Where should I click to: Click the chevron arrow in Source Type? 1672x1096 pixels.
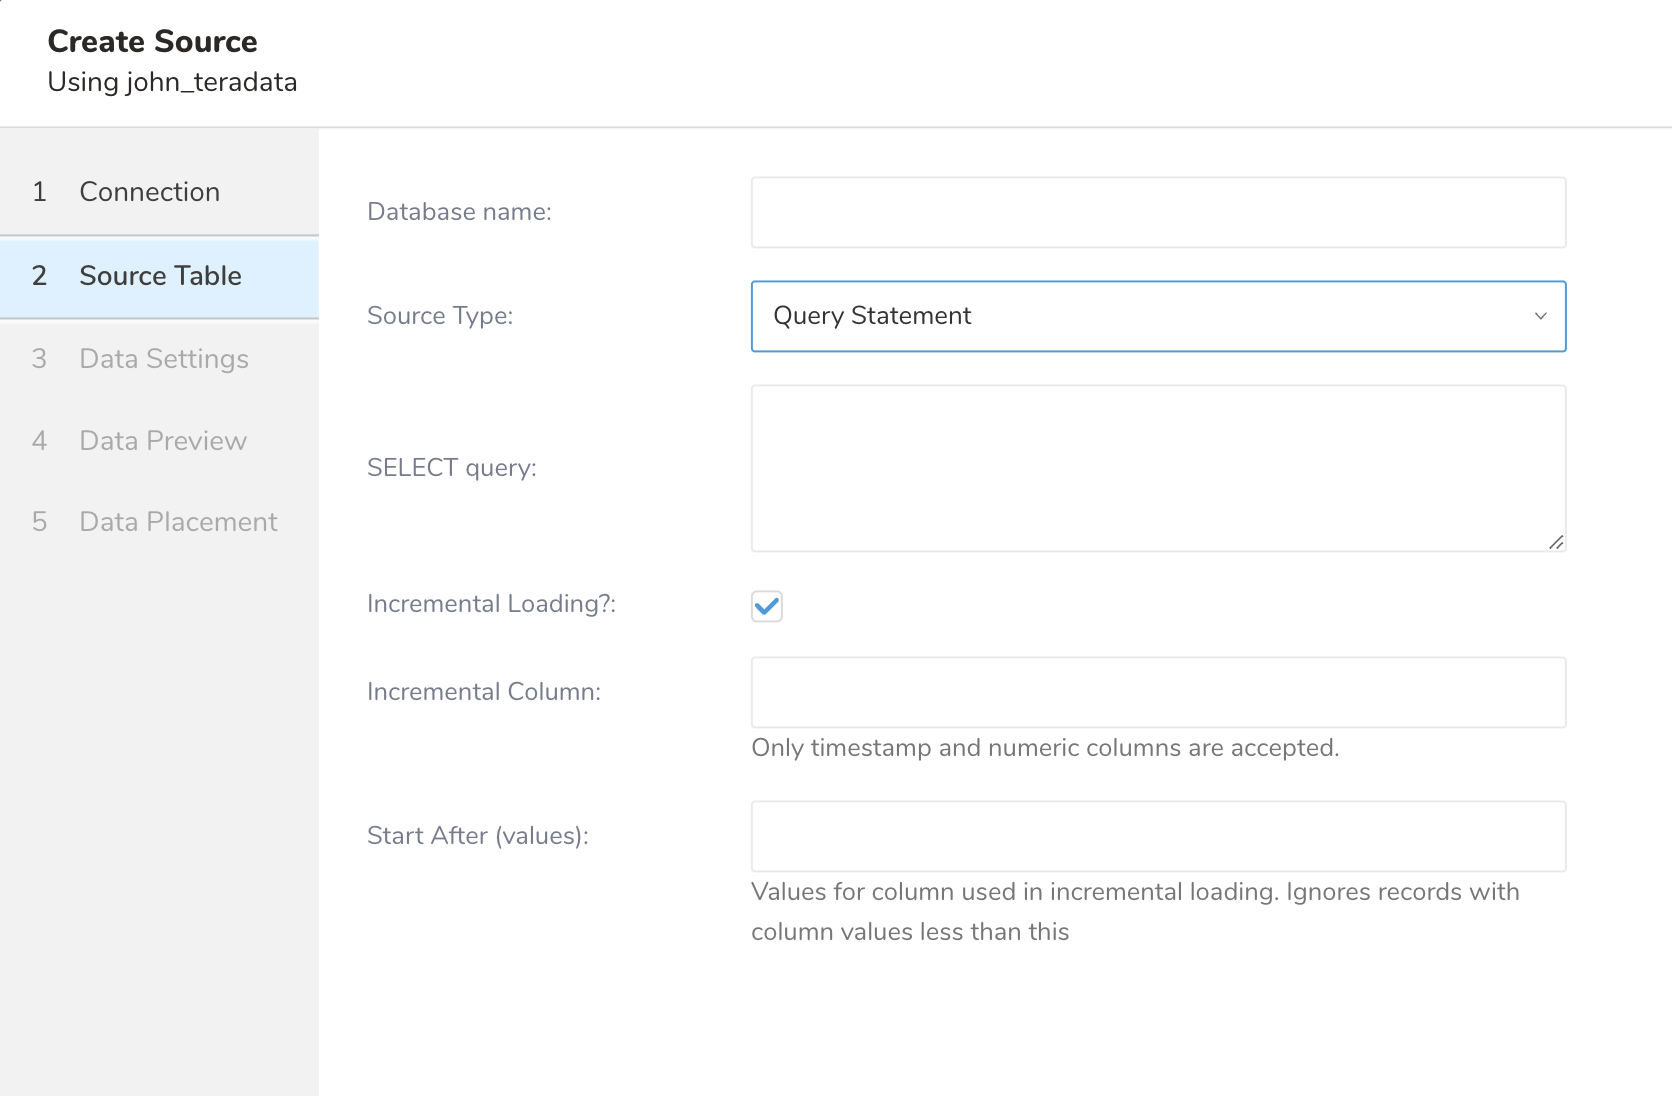click(x=1540, y=317)
